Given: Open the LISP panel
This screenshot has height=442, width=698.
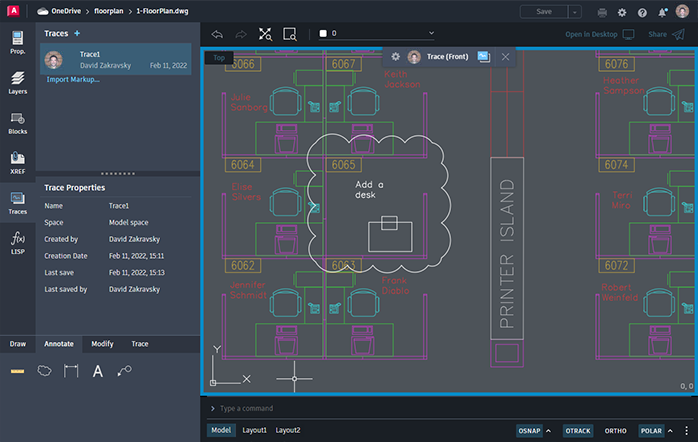Looking at the screenshot, I should 18,243.
